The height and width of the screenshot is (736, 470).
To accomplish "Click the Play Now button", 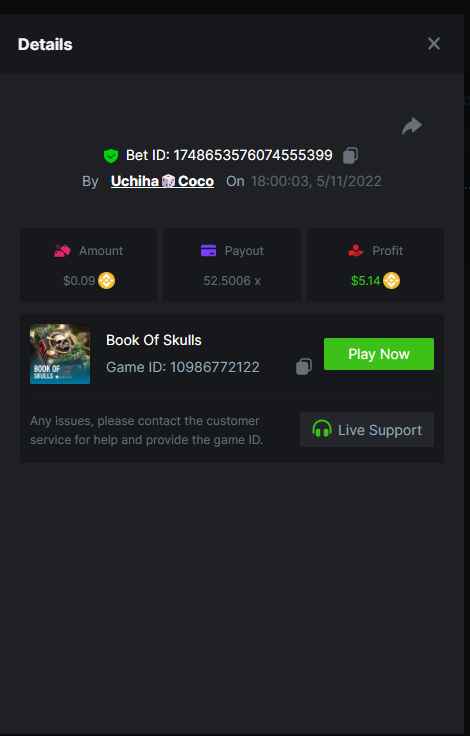I will point(379,354).
